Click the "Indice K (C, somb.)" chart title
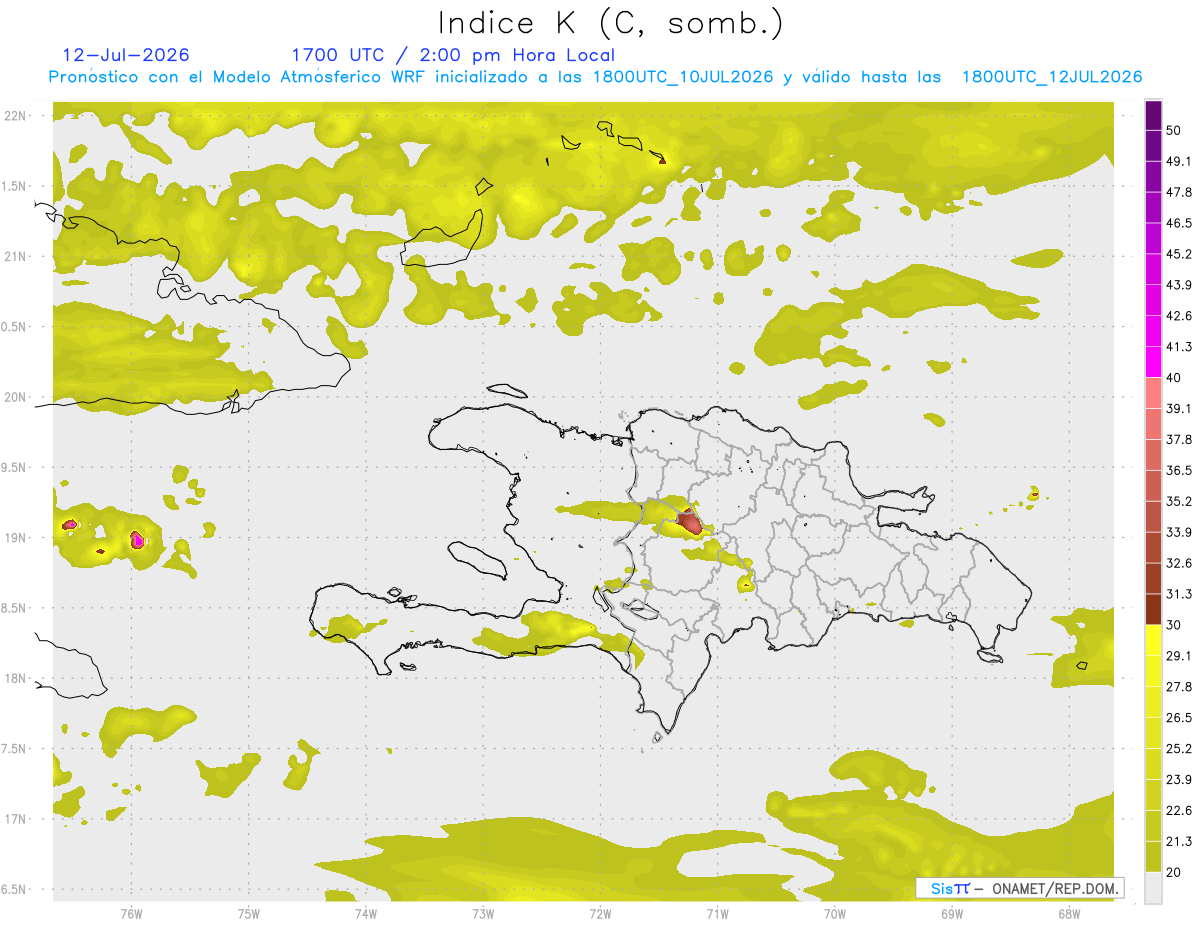 611,23
